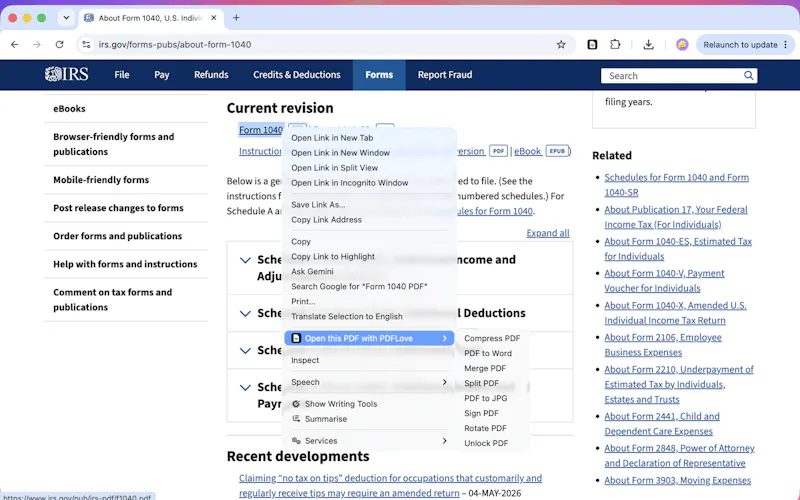Click the PDFLove extension icon in toolbar
Screen dimensions: 800x500
click(x=592, y=44)
